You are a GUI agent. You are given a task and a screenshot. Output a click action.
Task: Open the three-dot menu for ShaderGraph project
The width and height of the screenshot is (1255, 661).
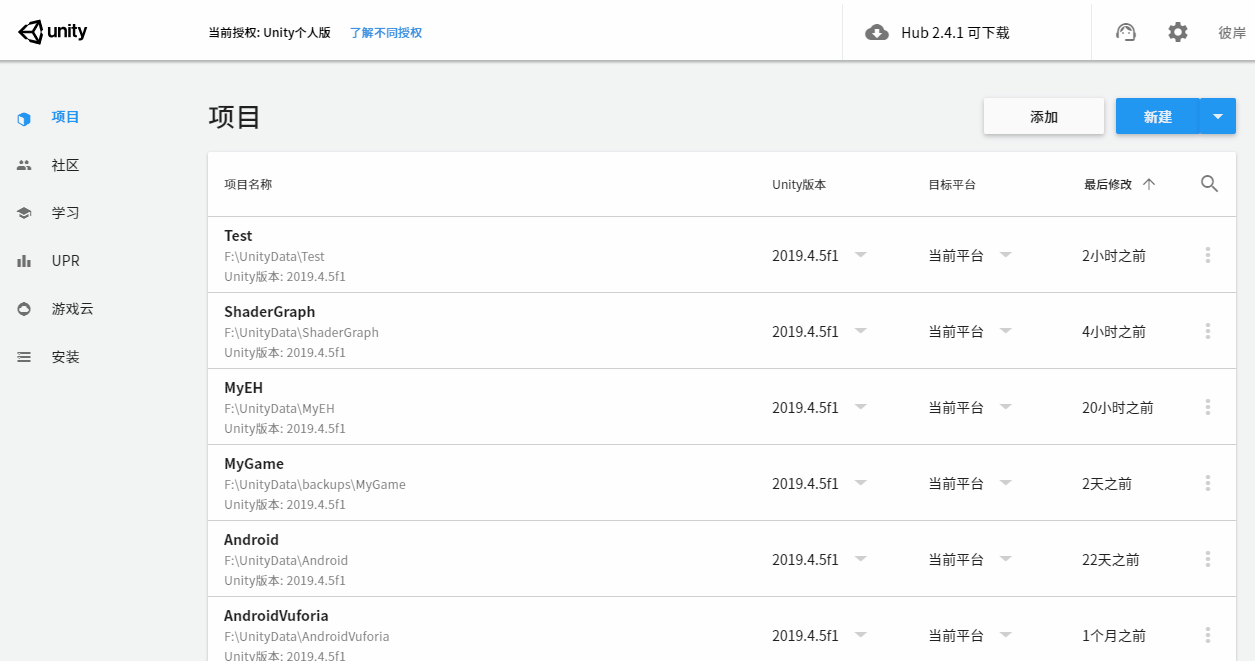[1208, 331]
